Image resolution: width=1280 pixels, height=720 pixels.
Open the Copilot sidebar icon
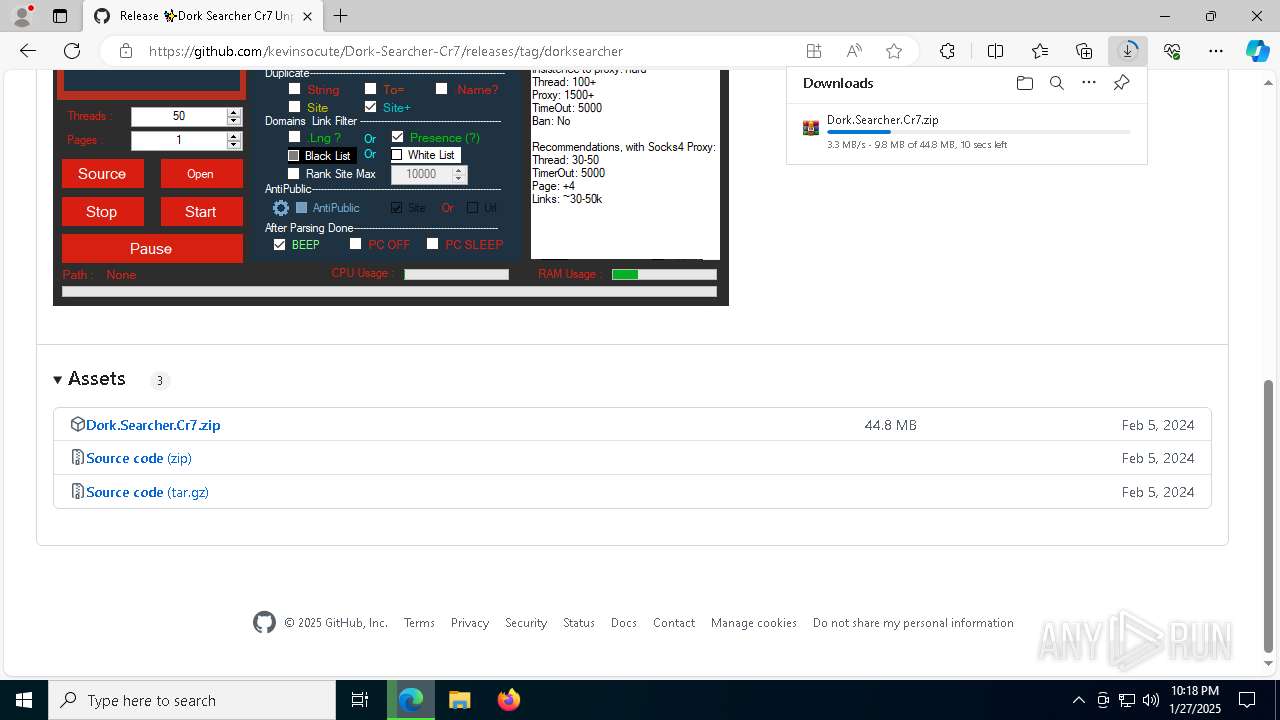coord(1258,51)
